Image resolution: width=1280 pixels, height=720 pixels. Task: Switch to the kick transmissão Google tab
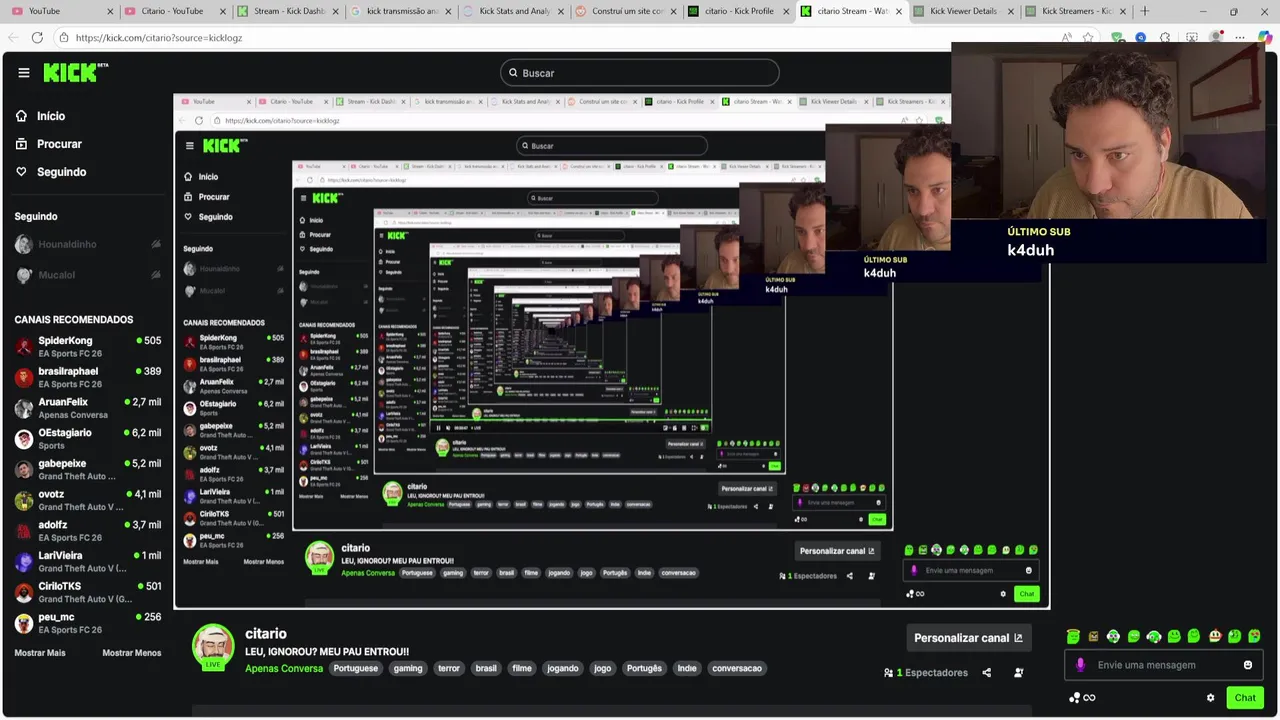pos(400,11)
